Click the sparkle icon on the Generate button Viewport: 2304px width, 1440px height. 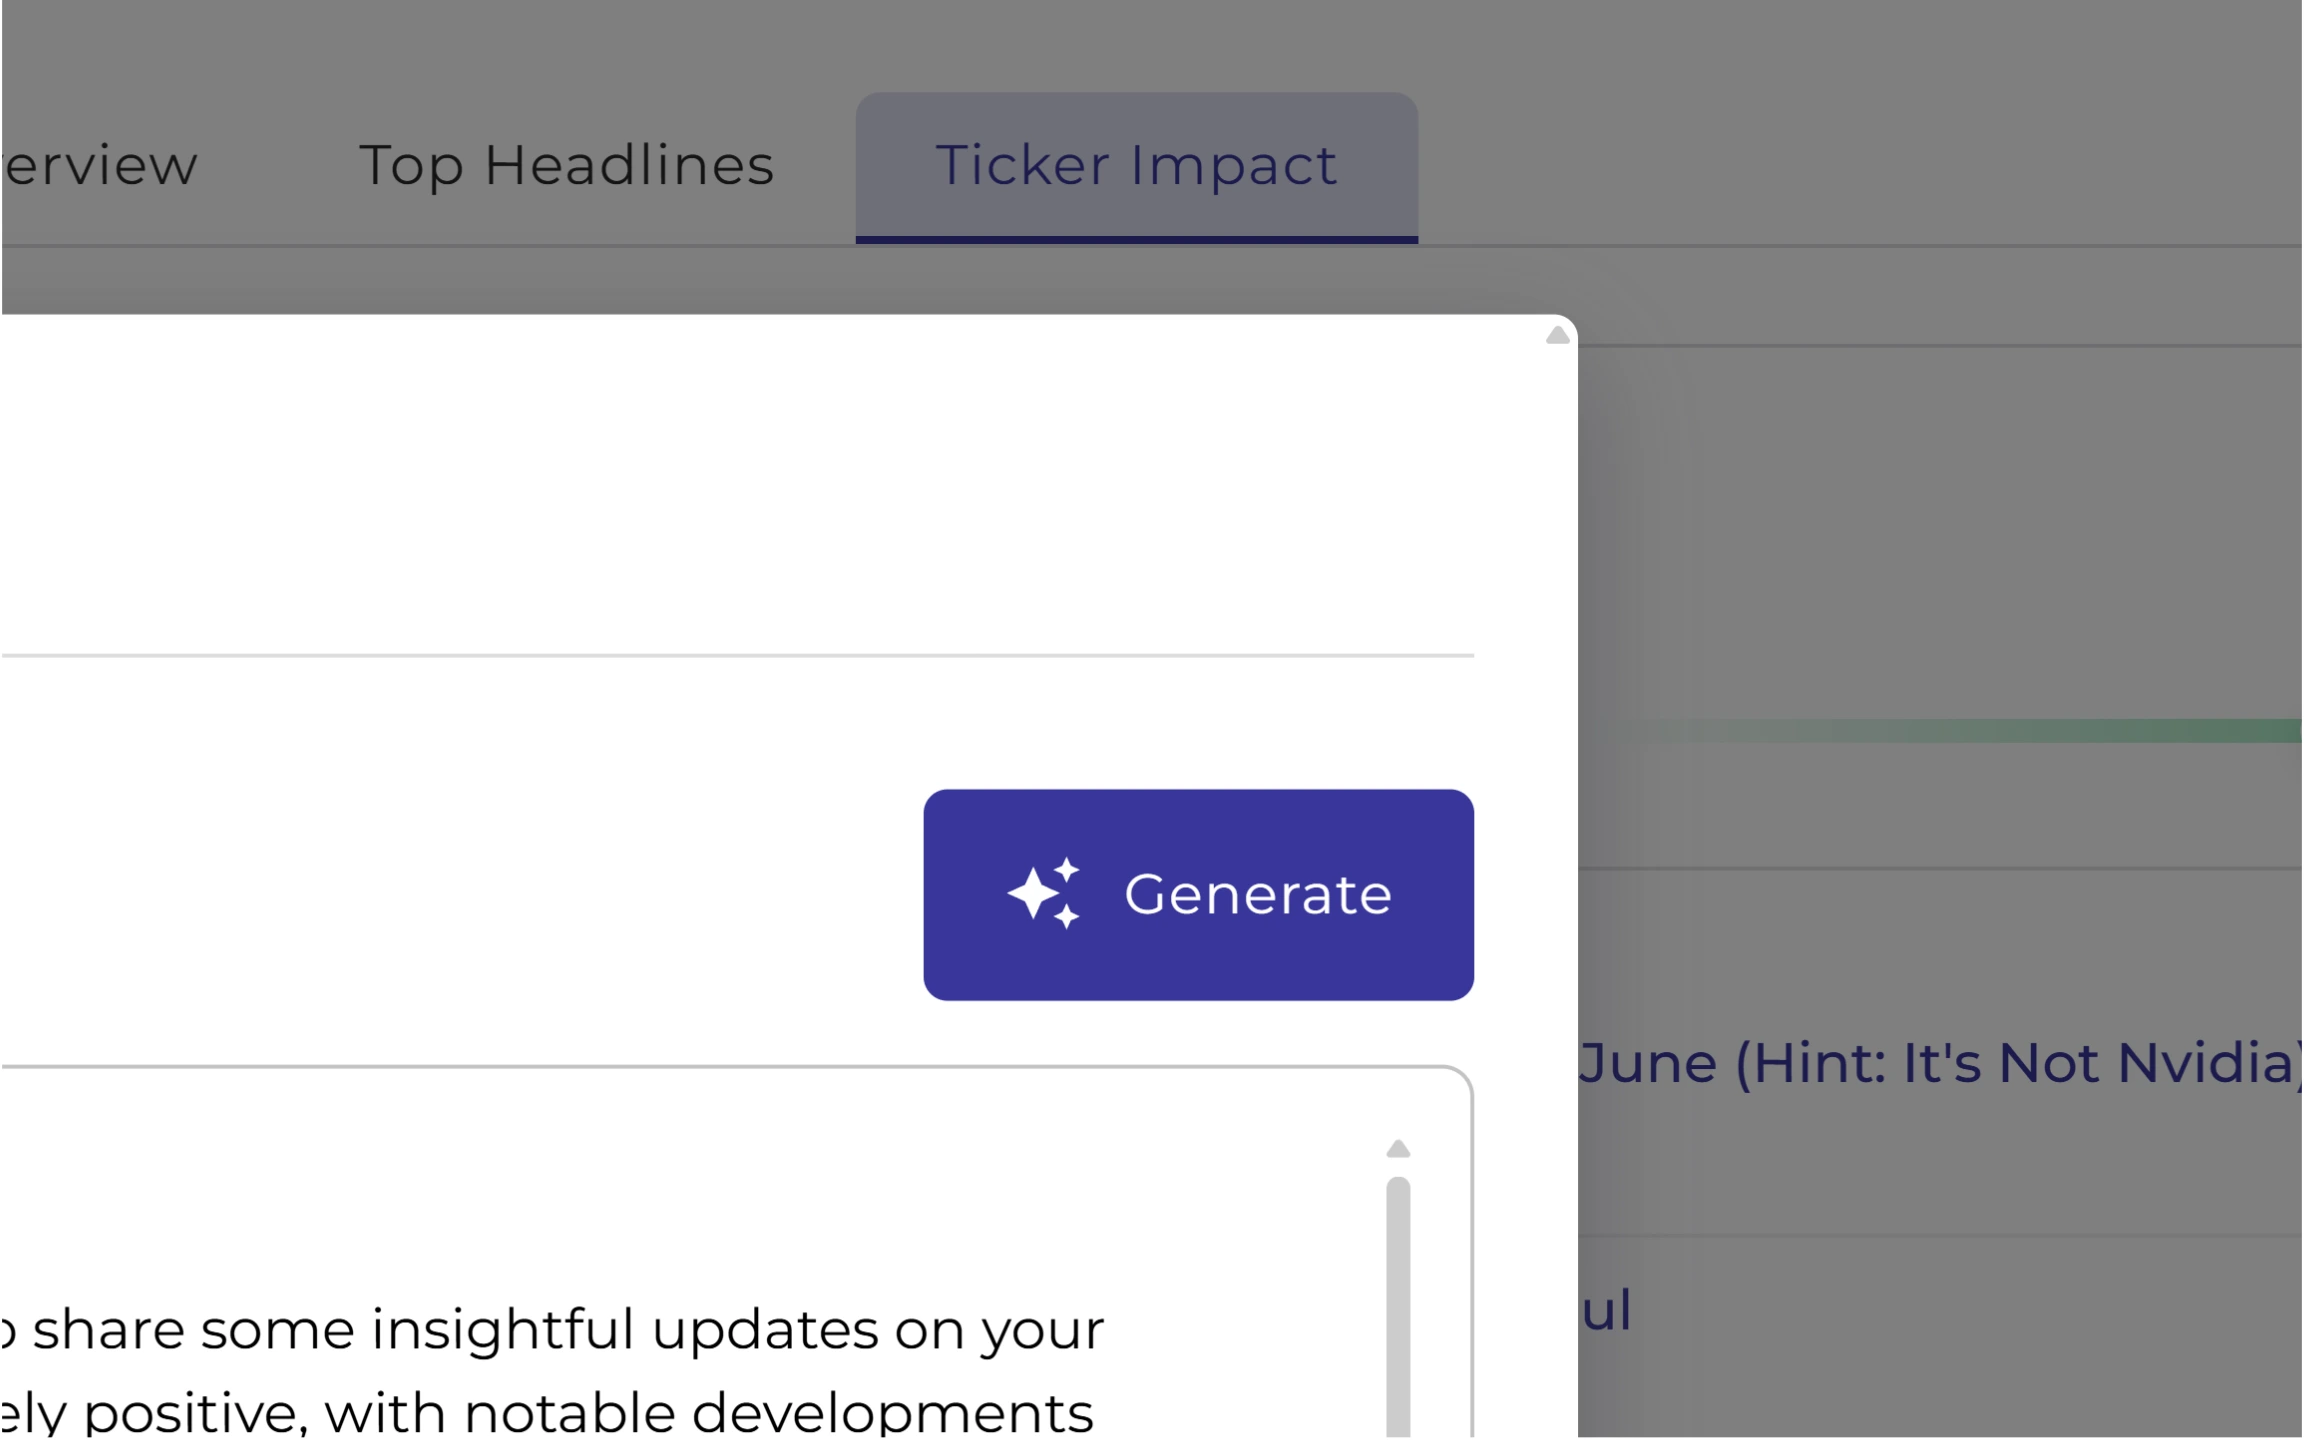coord(1046,893)
